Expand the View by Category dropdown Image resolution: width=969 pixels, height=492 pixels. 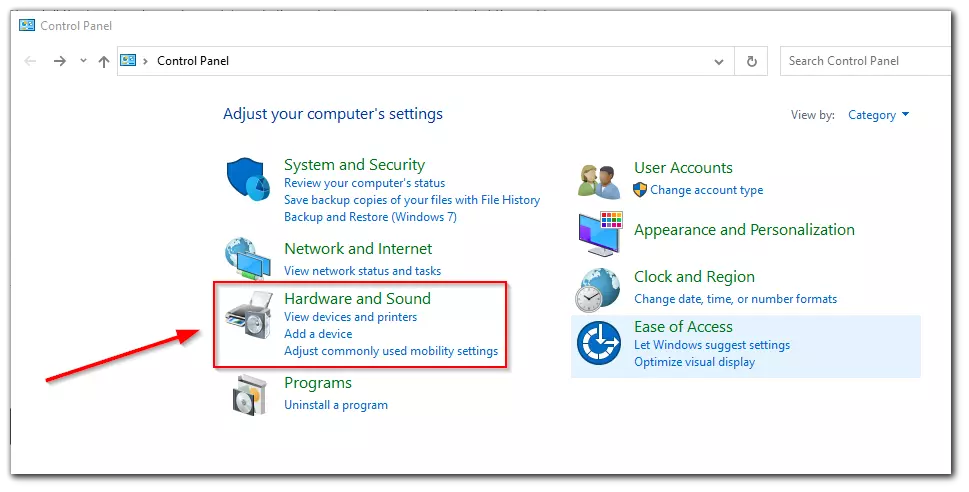tap(878, 115)
